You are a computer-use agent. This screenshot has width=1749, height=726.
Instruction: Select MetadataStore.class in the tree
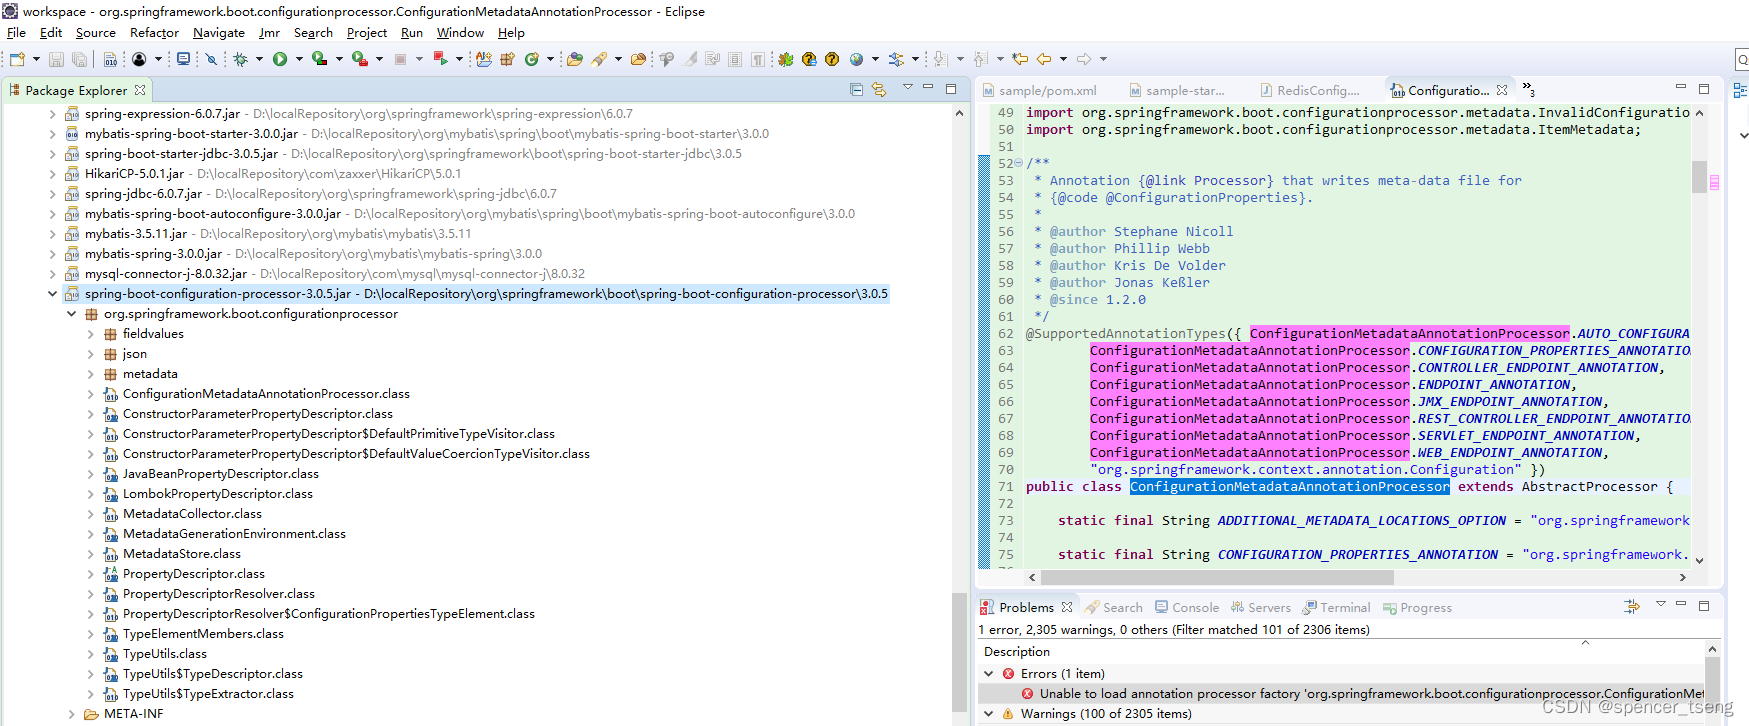[x=181, y=554]
